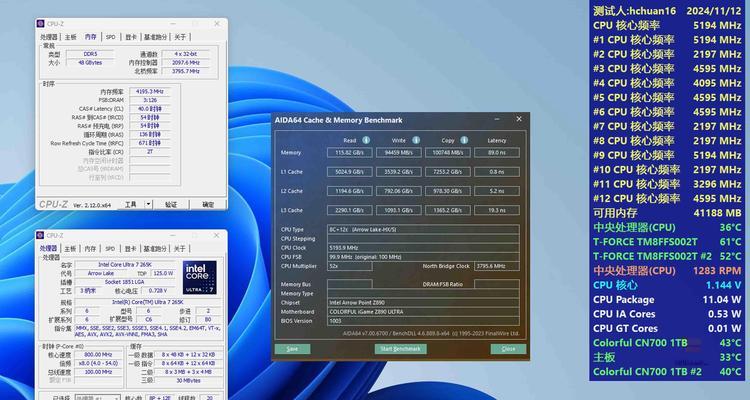750x400 pixels.
Task: Click the L3 Cache Latency value 19.3 ns
Action: [497, 210]
